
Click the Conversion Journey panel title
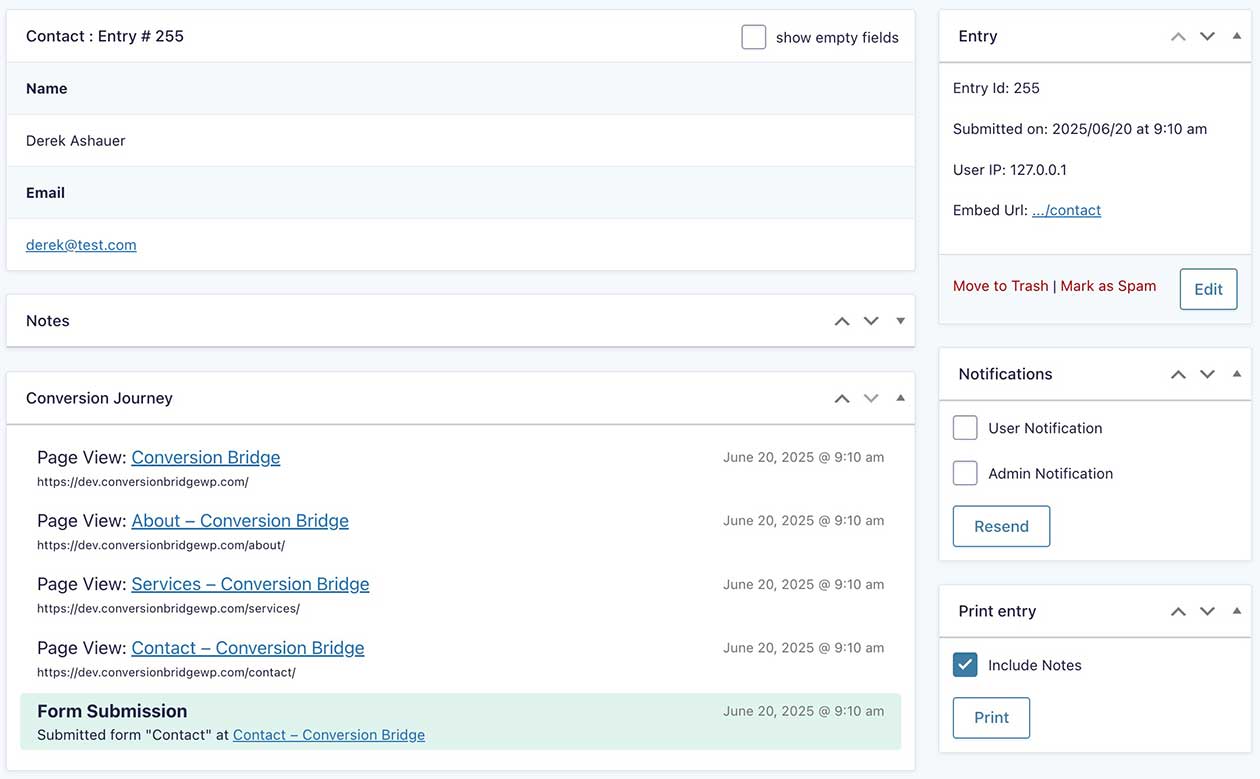coord(99,398)
